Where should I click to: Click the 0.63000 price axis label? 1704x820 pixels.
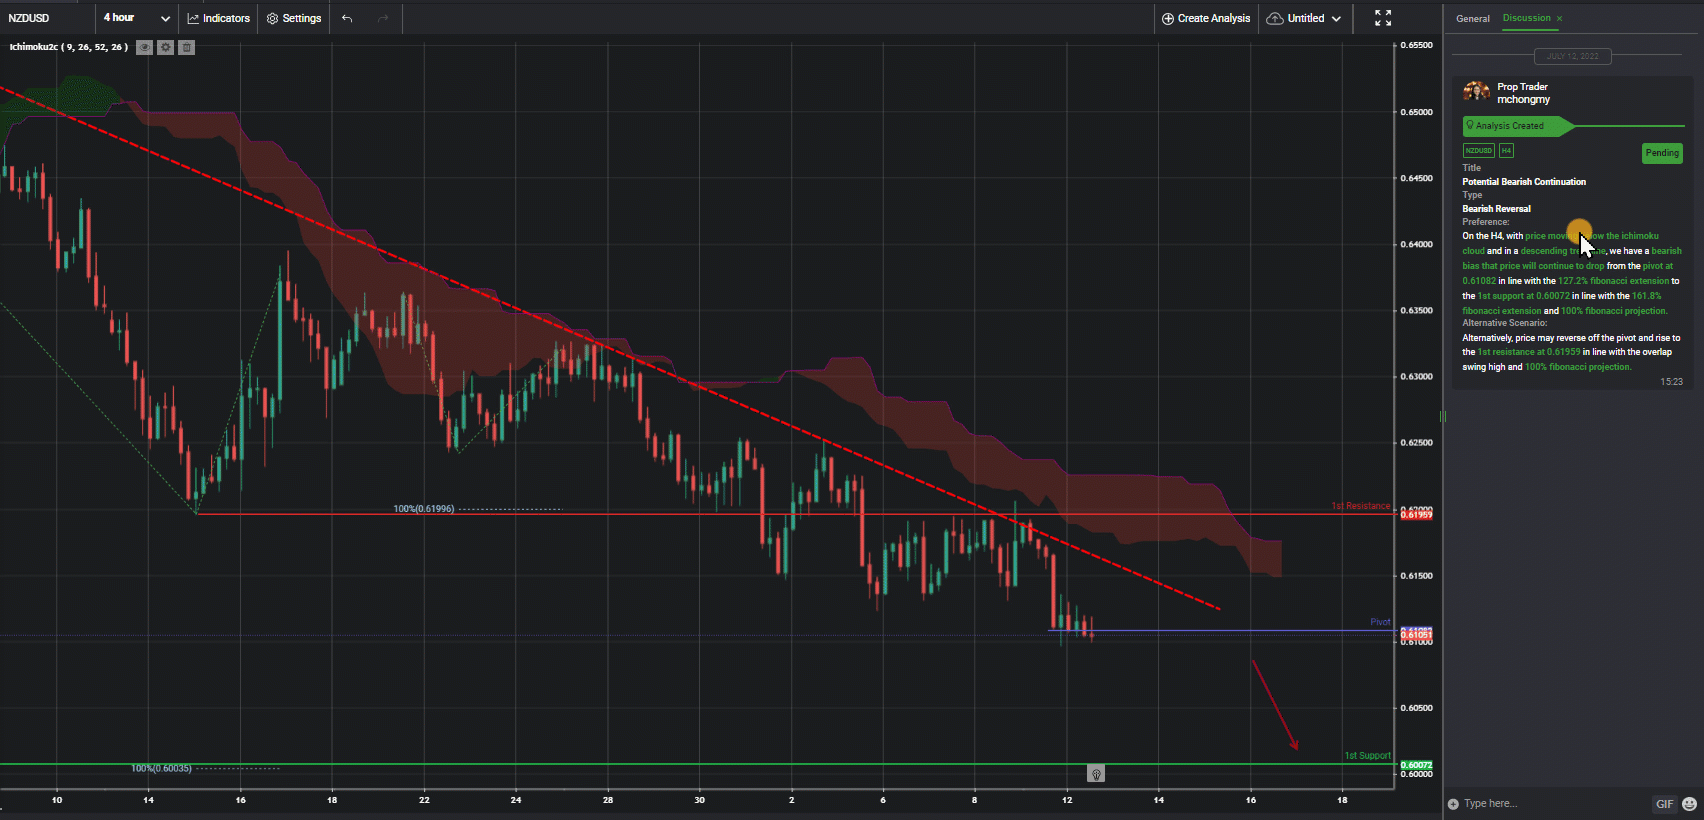1416,377
